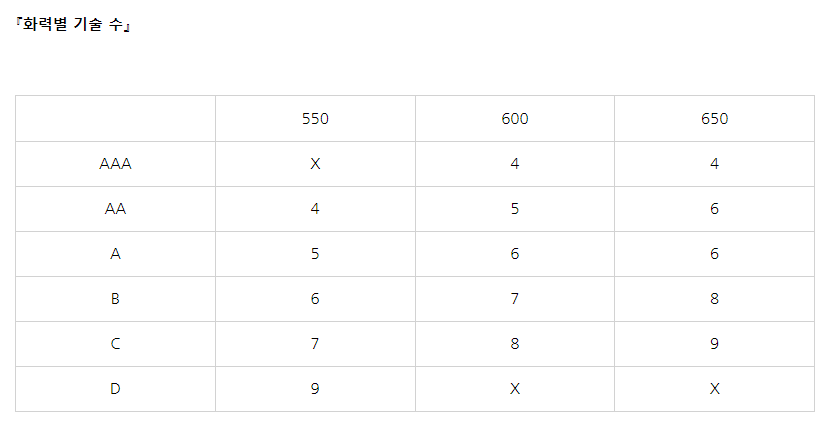The height and width of the screenshot is (430, 829).
Task: Click the B row value under 600
Action: (x=515, y=299)
